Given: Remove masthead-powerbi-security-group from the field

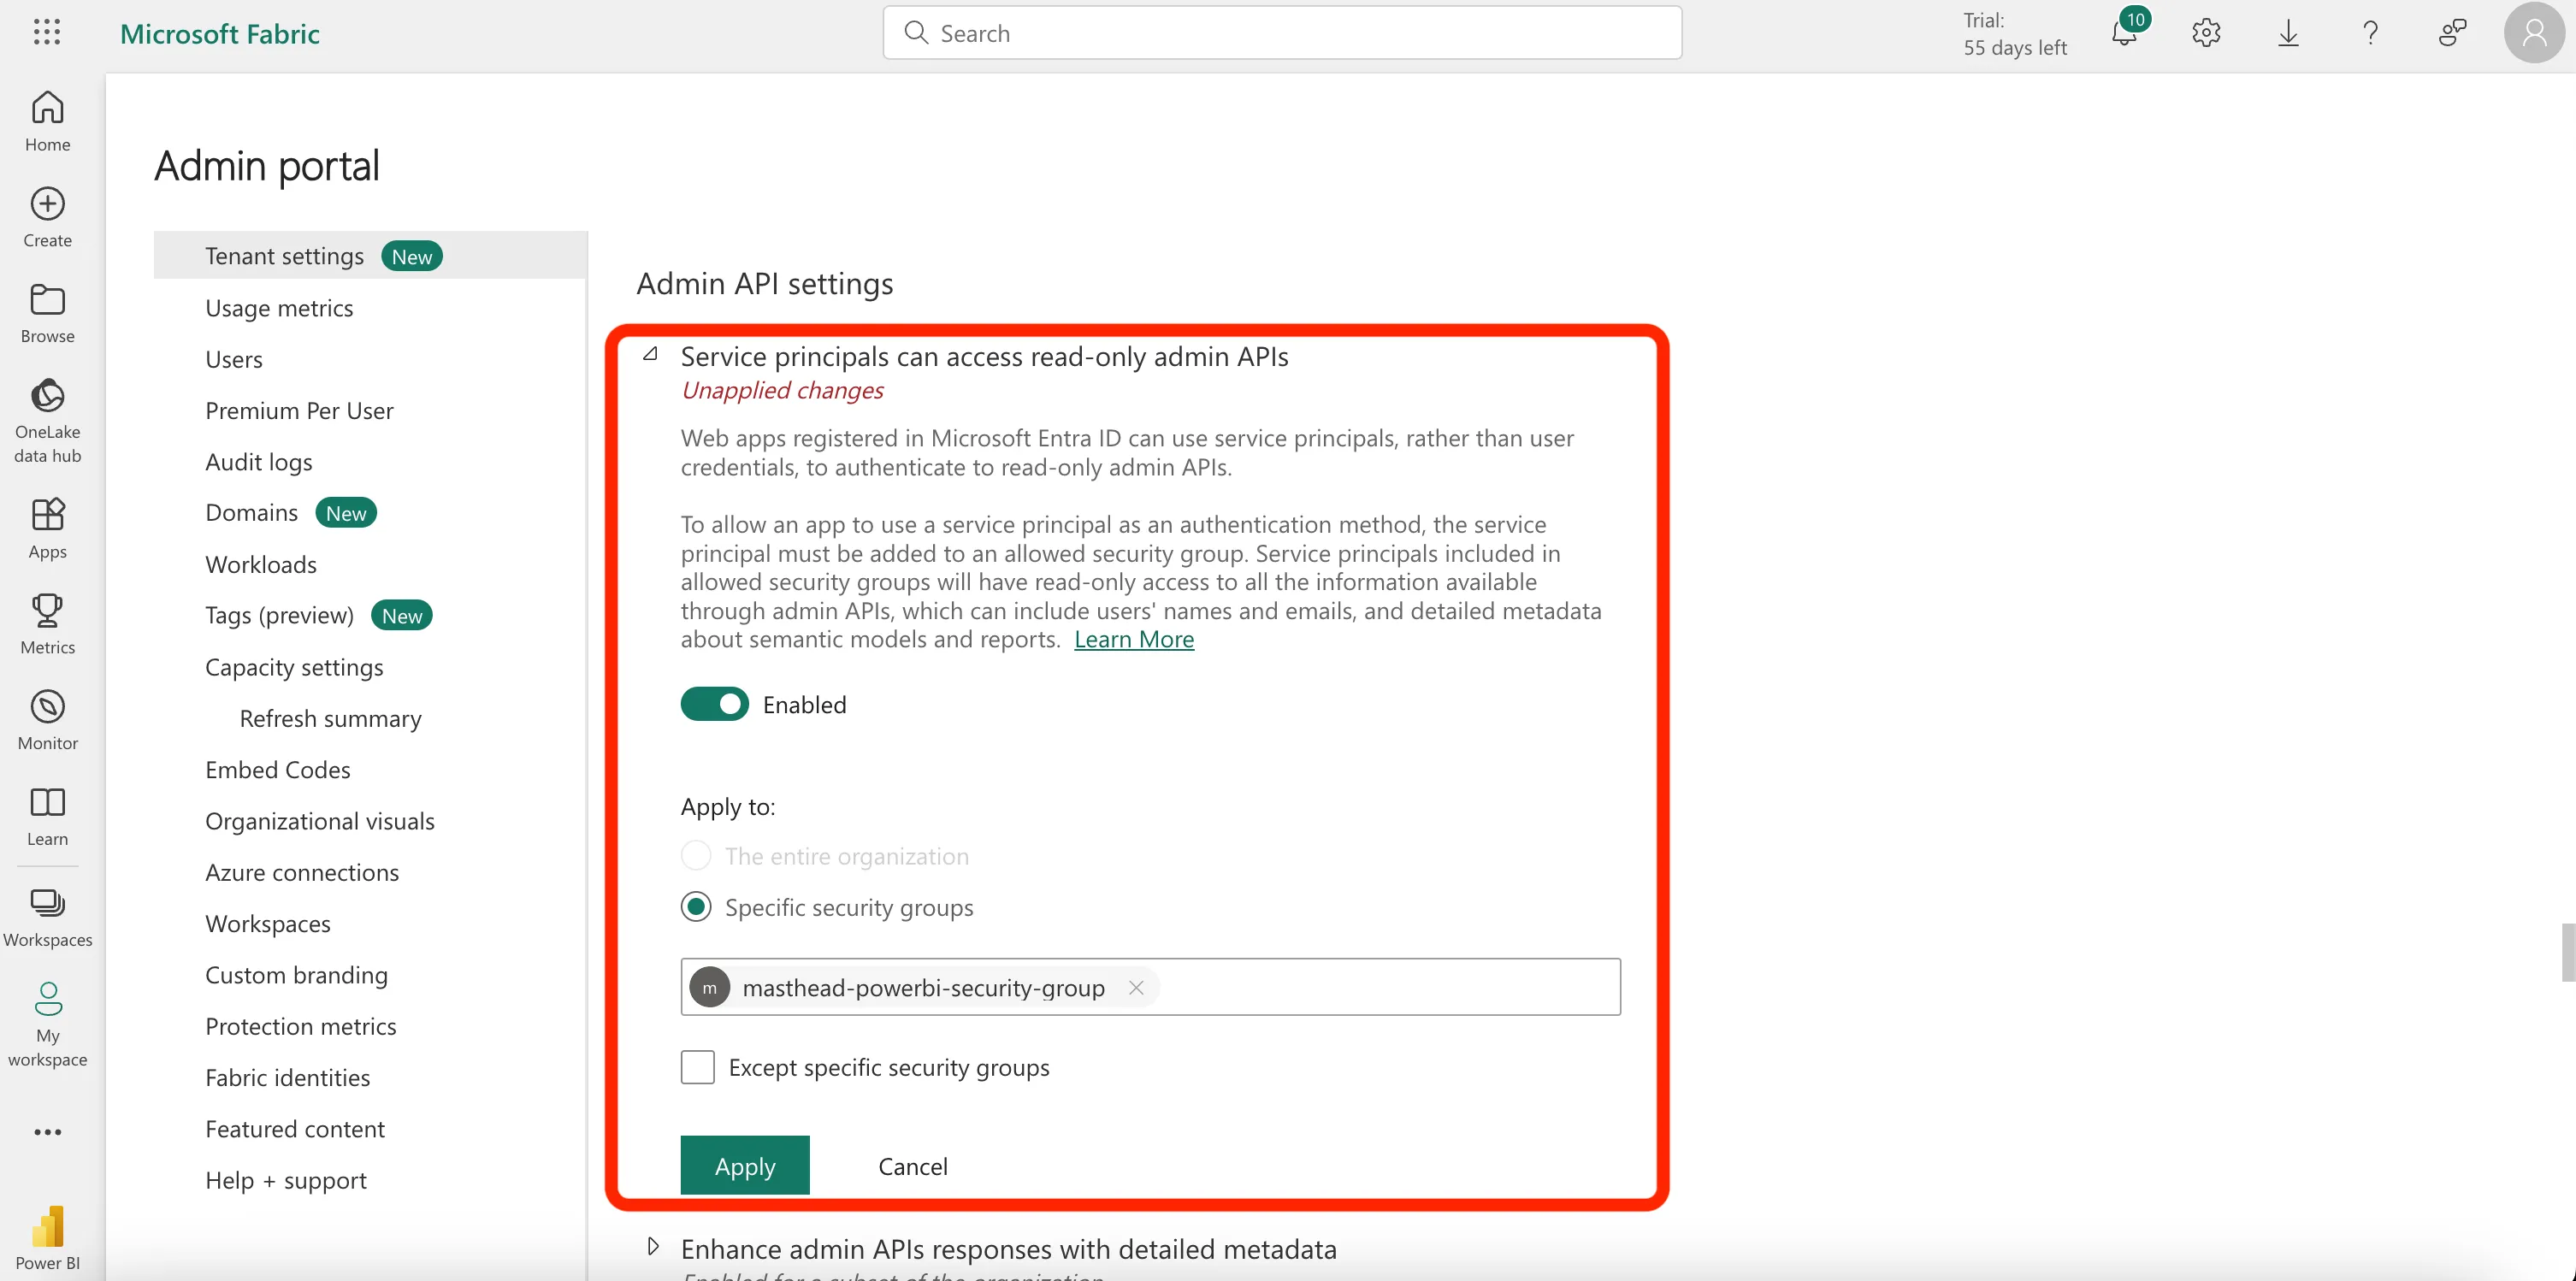Looking at the screenshot, I should pyautogui.click(x=1136, y=988).
